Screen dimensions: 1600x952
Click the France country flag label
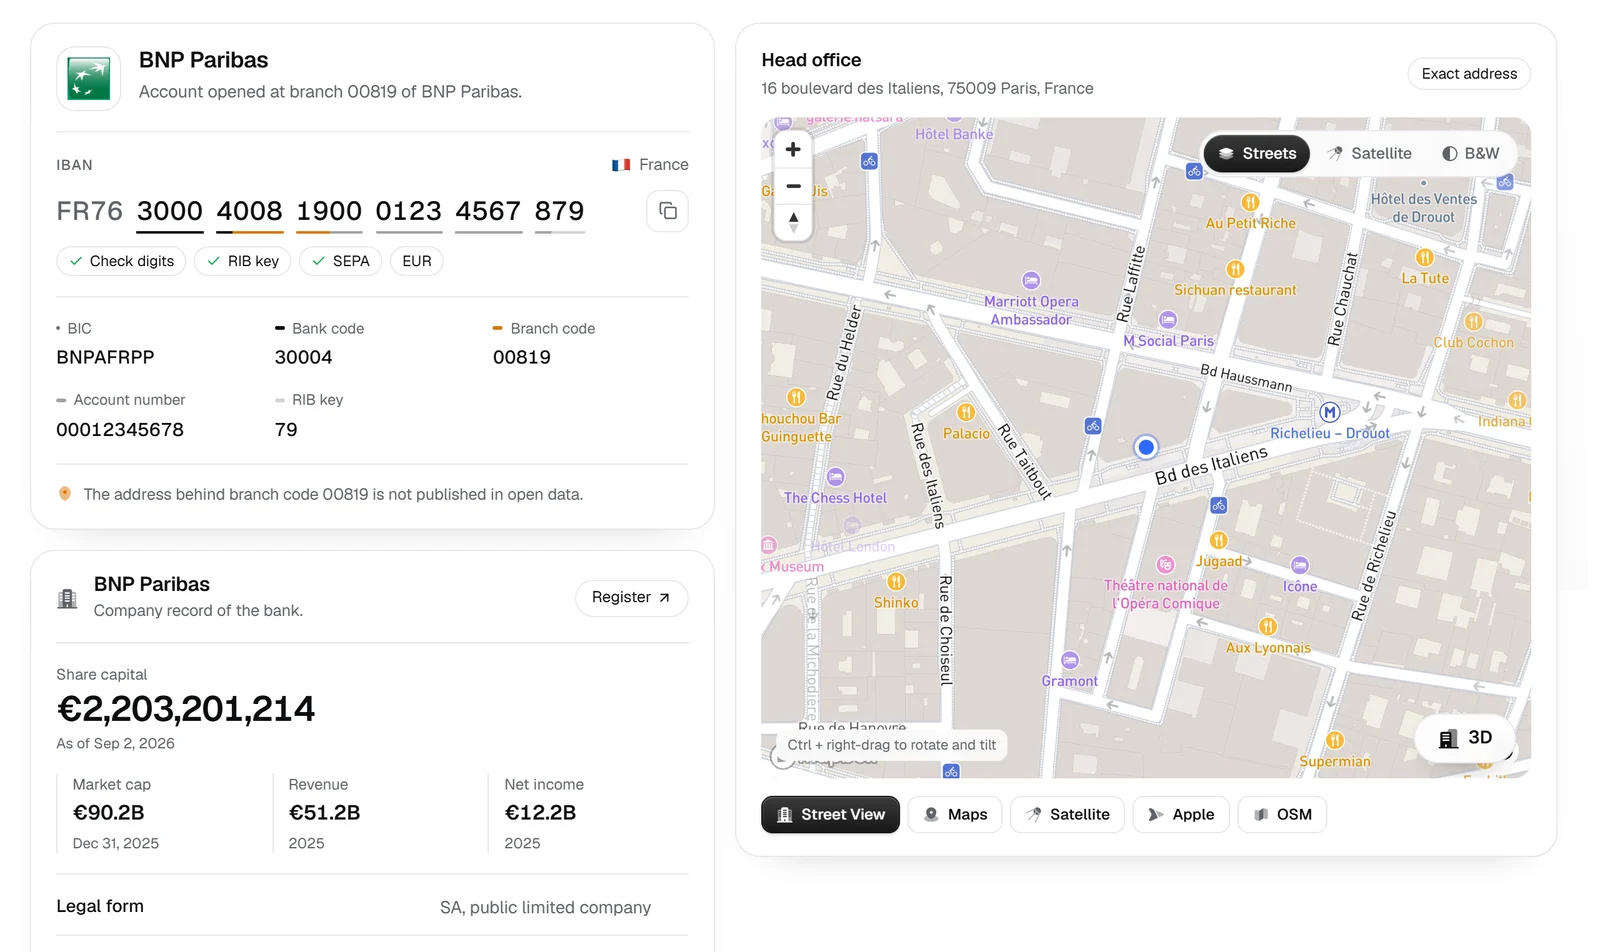tap(650, 165)
